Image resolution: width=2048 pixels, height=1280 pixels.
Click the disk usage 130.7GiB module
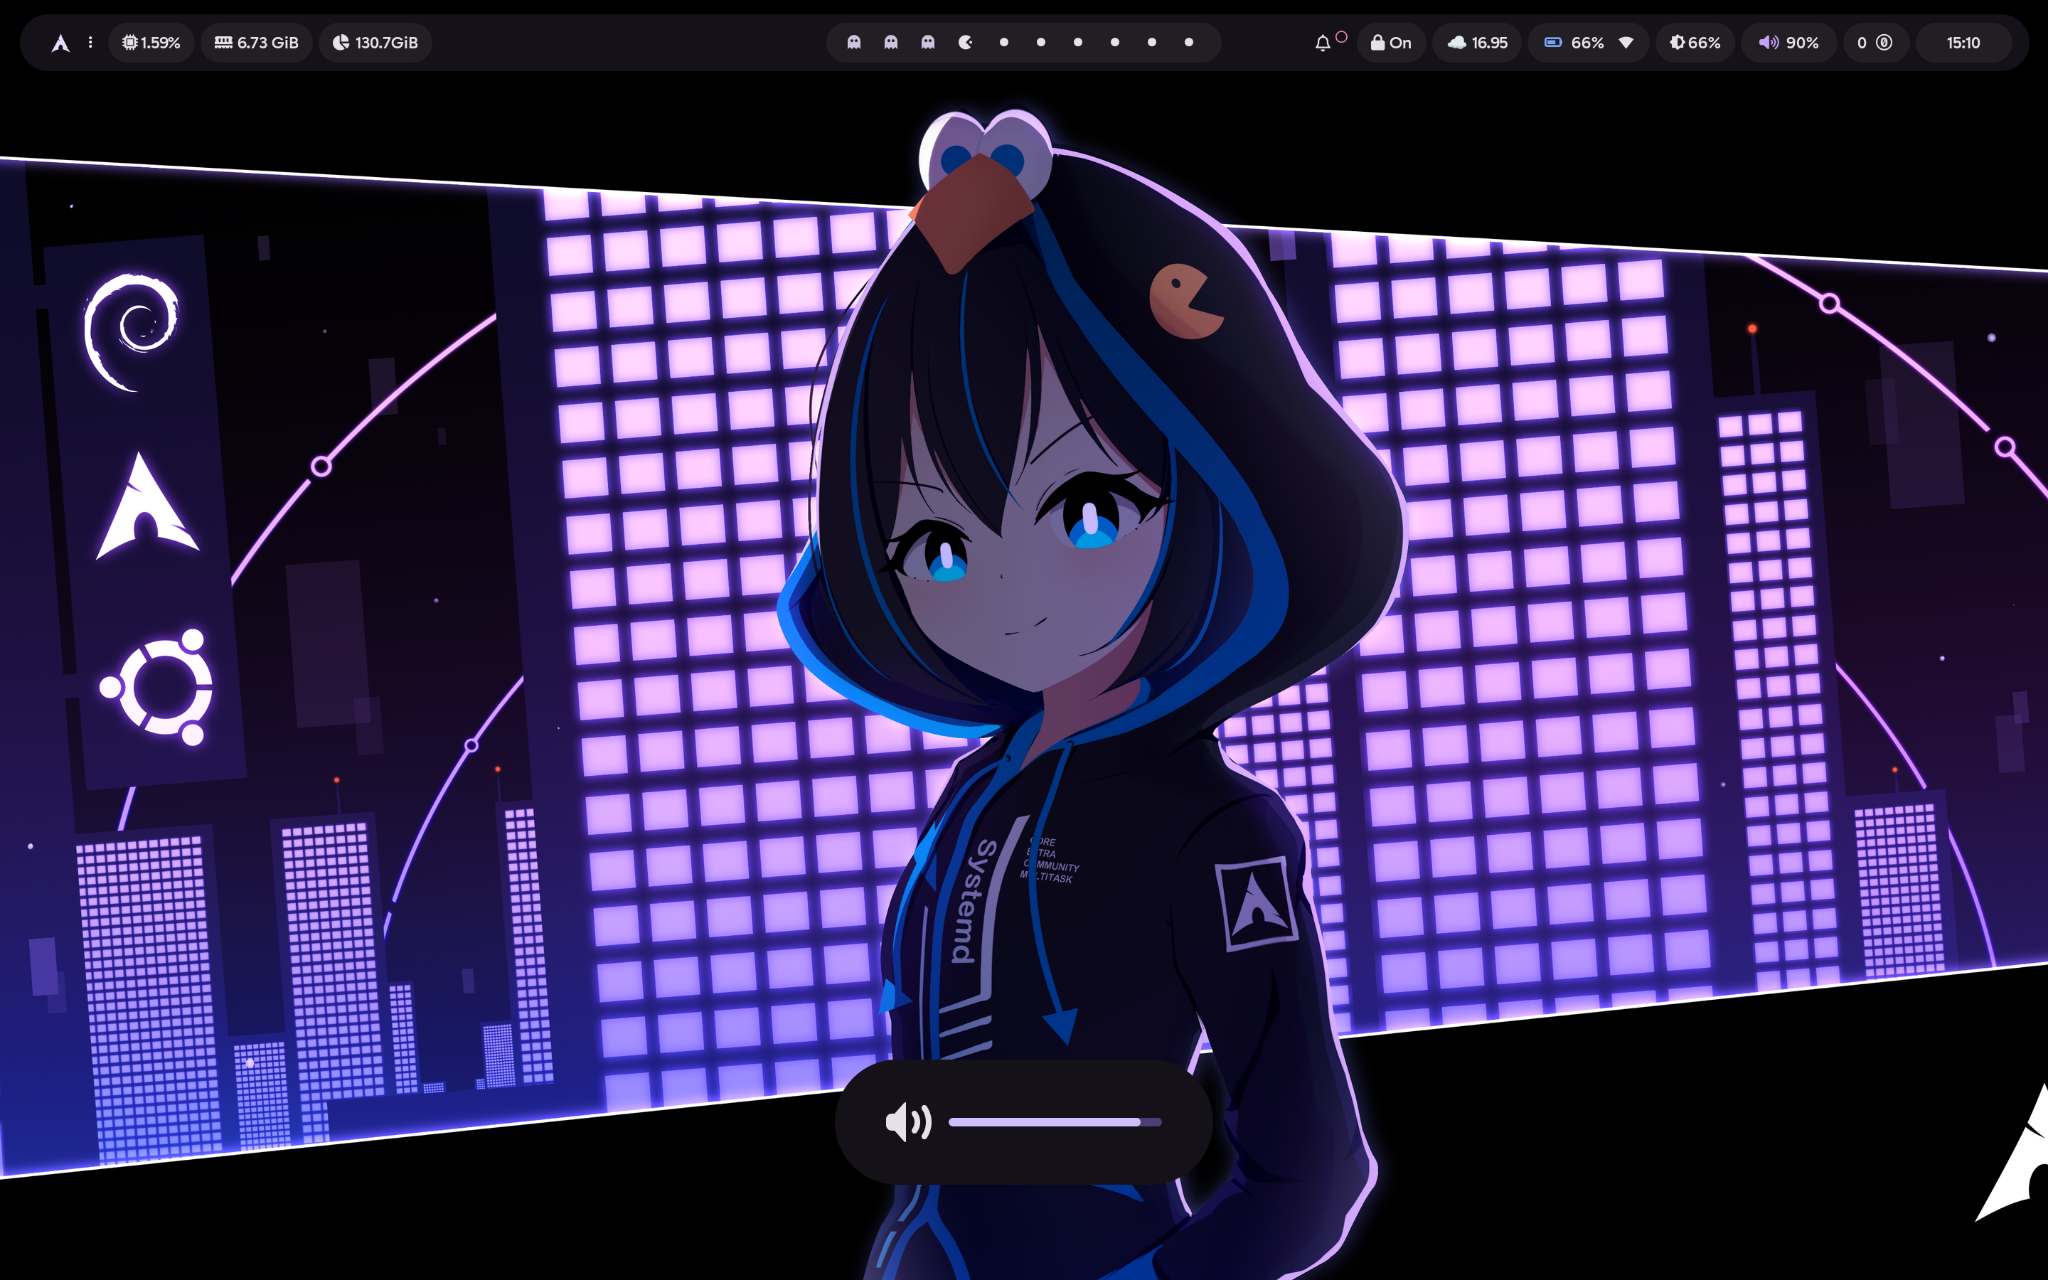375,43
